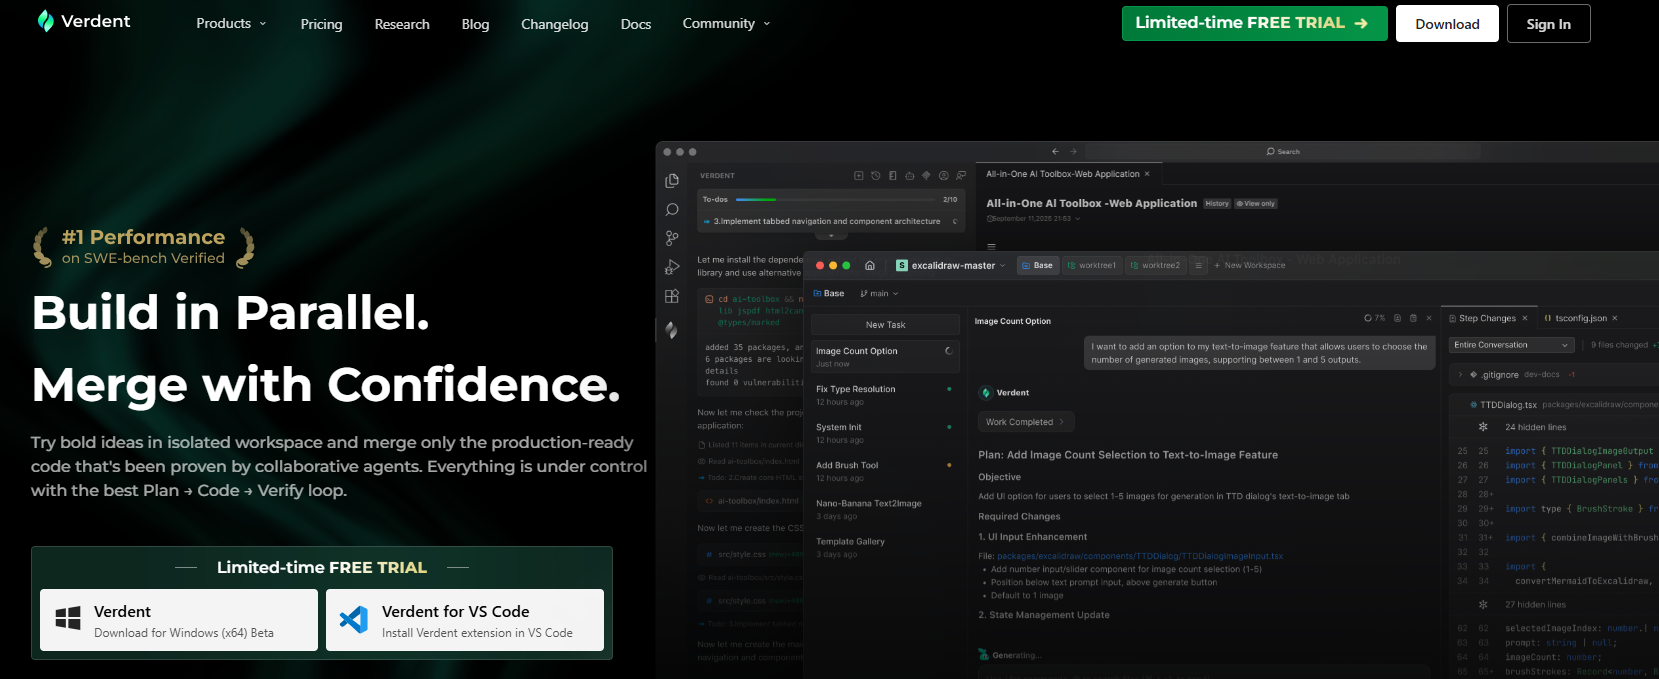Select the Verdent leaf icon in the activity bar

tap(672, 330)
